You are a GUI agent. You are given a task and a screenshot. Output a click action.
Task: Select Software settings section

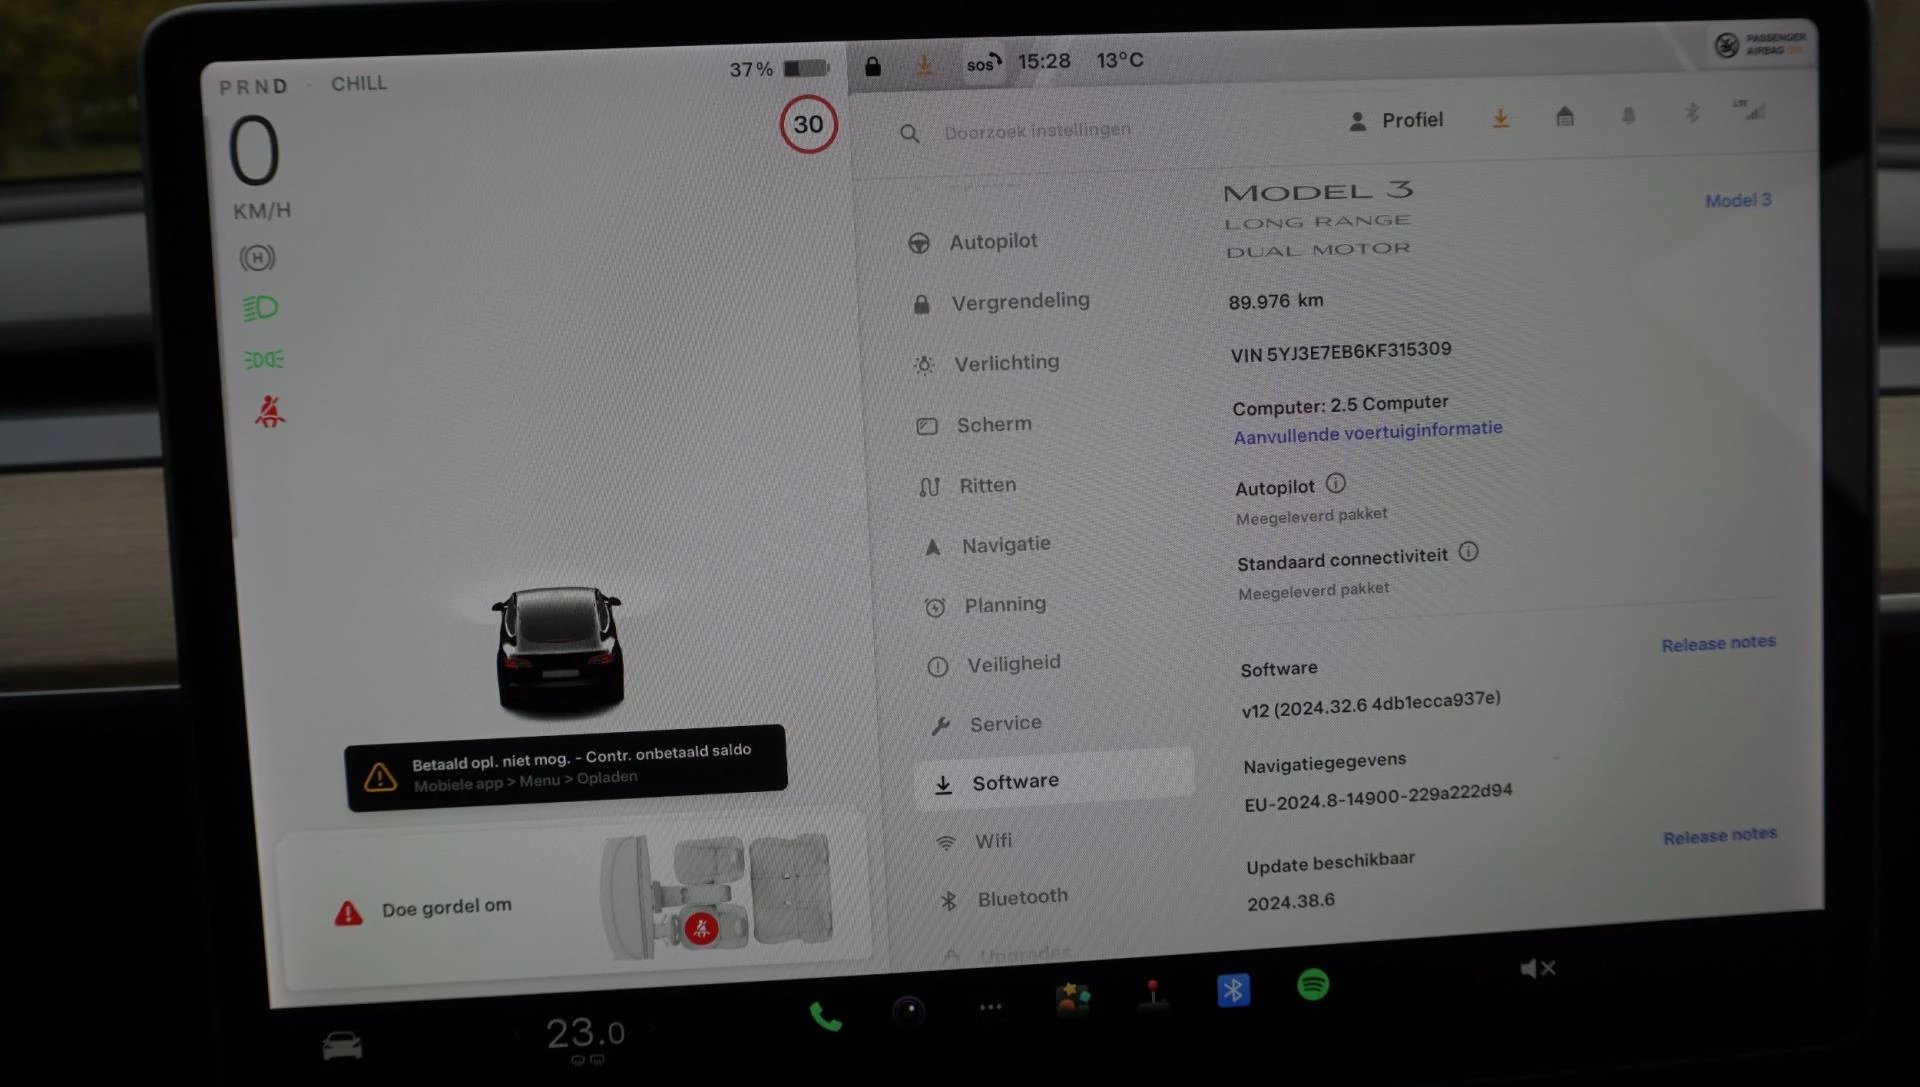coord(1015,780)
